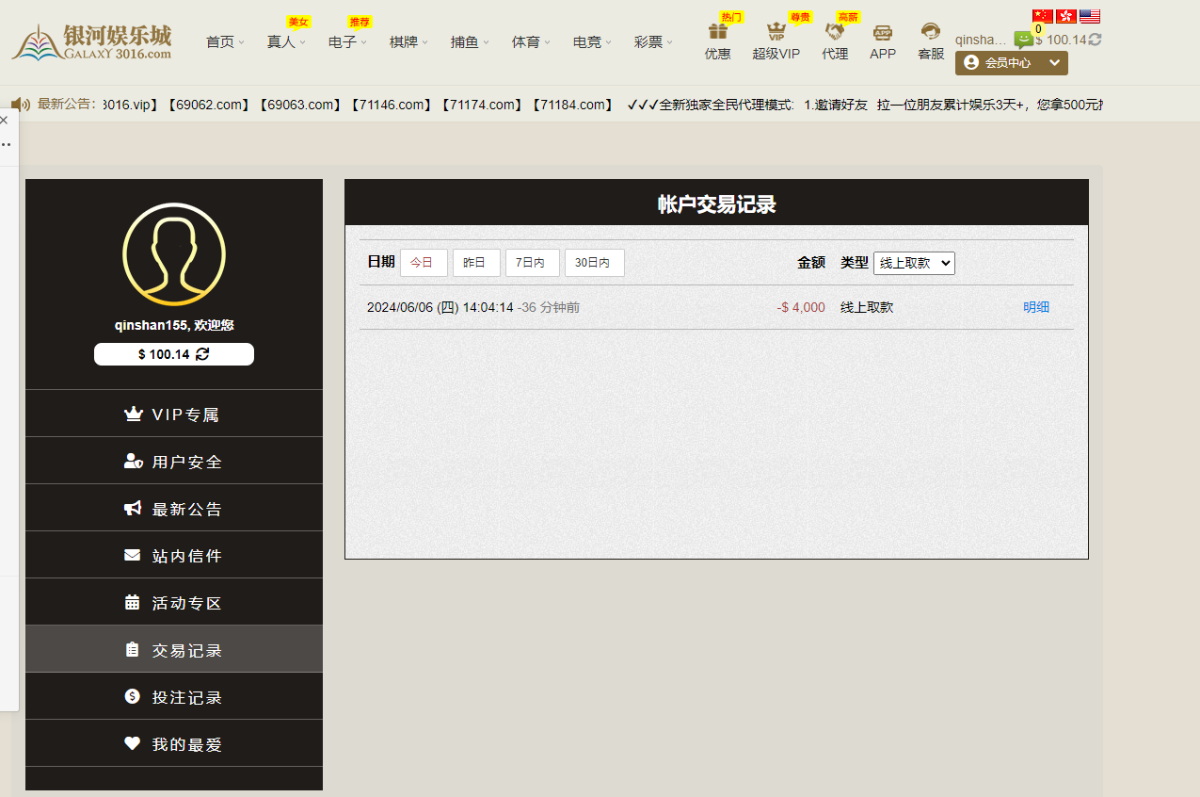Switch language with the Hong Kong flag
Image resolution: width=1200 pixels, height=797 pixels.
point(1066,16)
